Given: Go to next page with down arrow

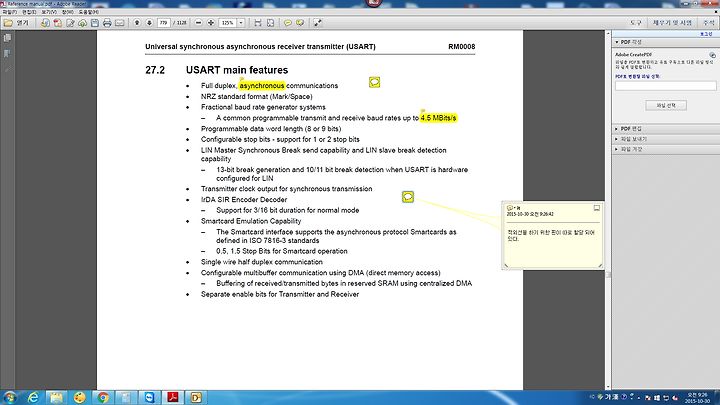Looking at the screenshot, I should click(149, 22).
